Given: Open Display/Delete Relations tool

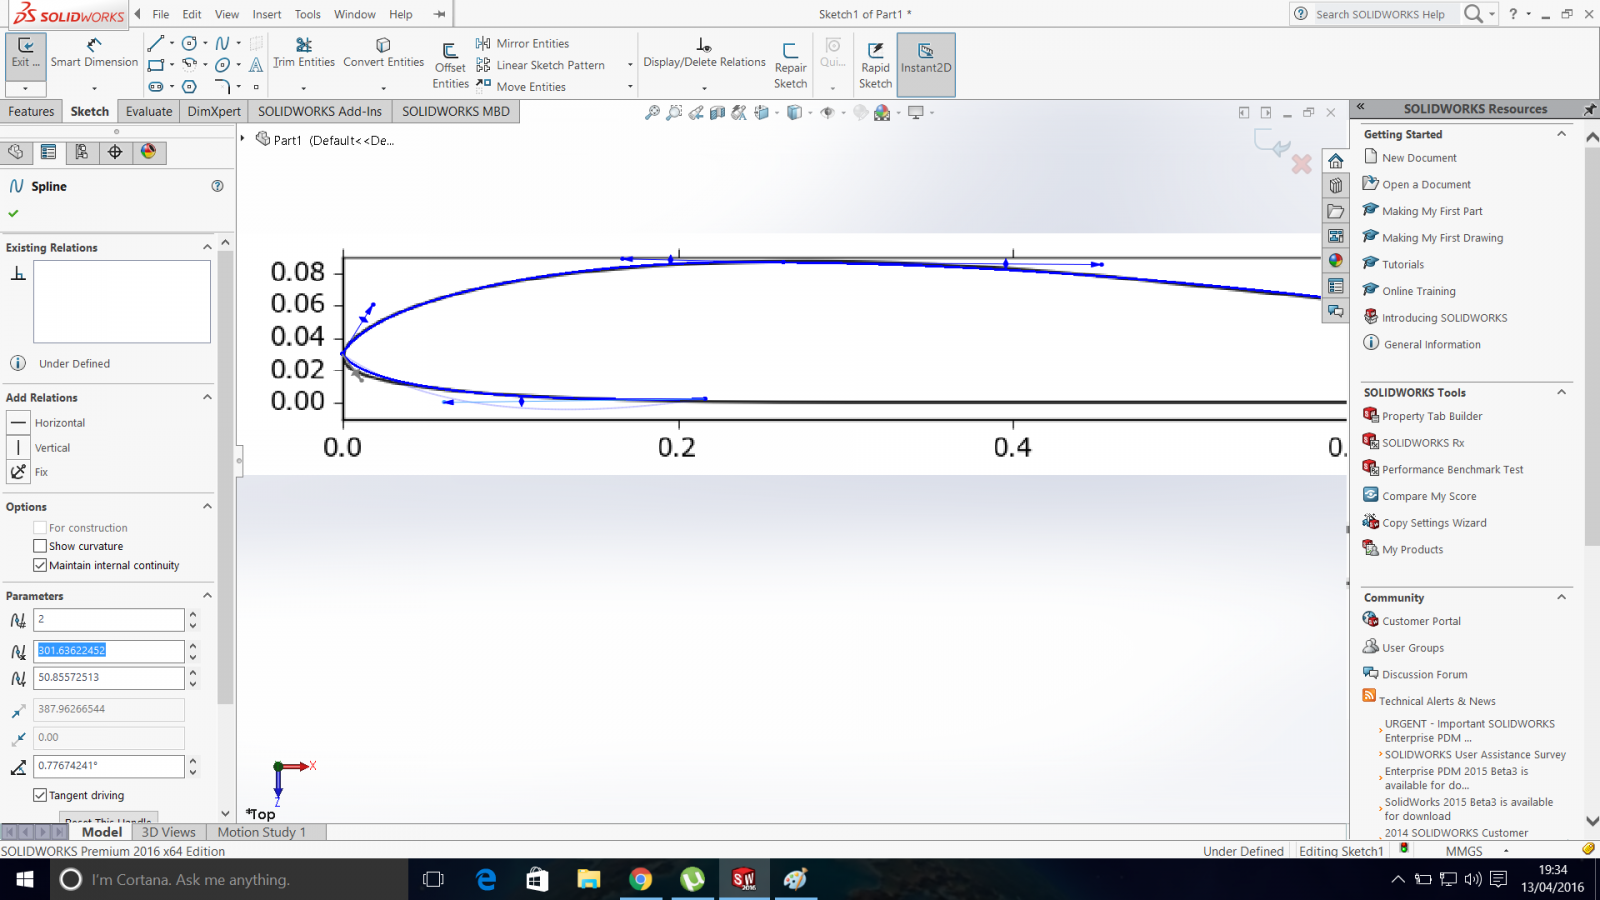Looking at the screenshot, I should tap(704, 53).
